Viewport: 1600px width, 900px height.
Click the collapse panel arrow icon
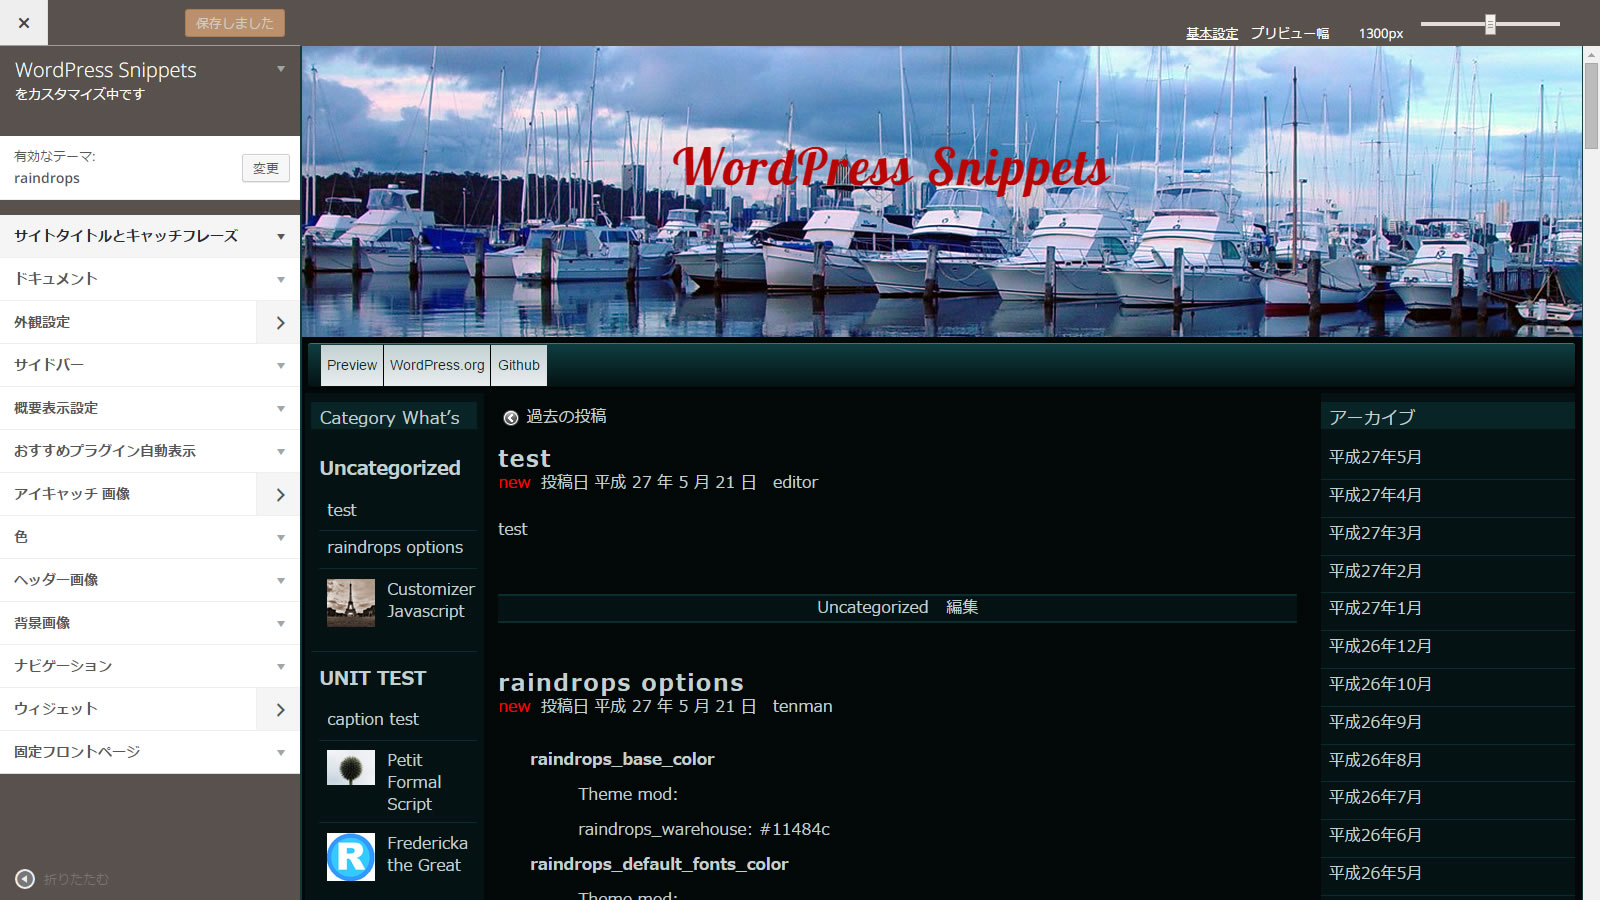[x=25, y=879]
